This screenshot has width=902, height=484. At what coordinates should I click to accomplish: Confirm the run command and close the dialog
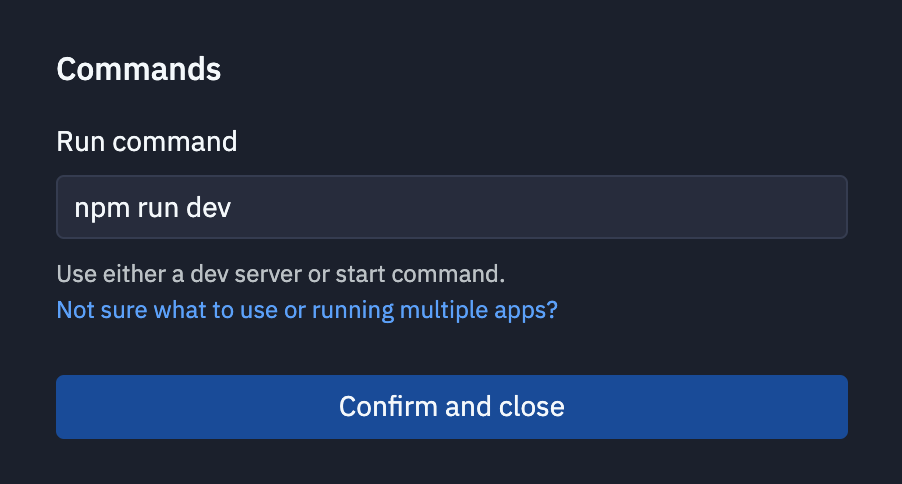452,407
